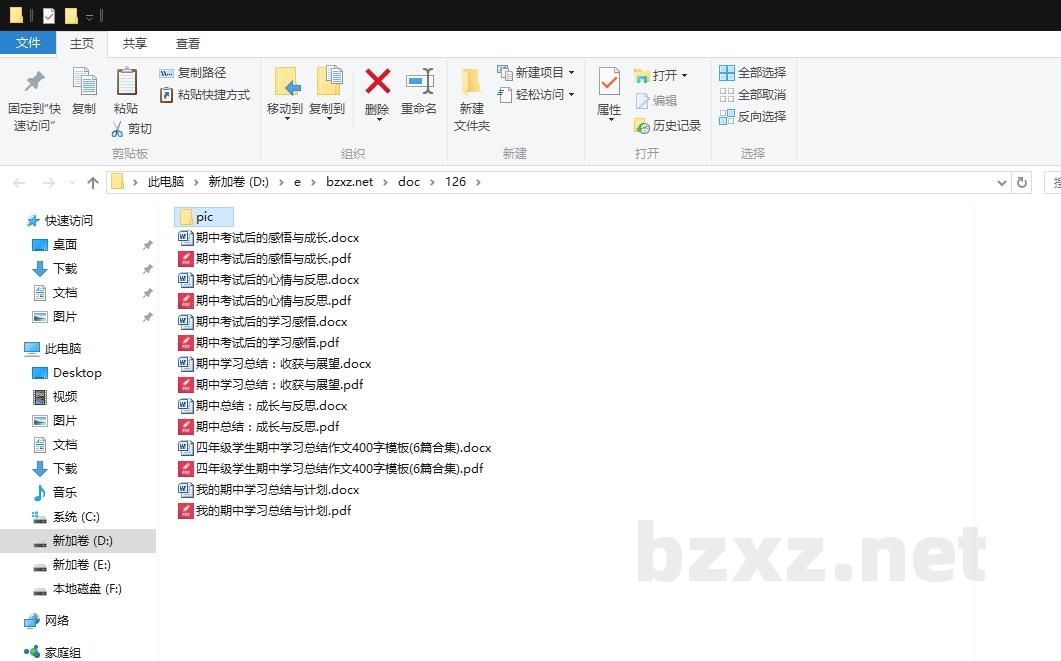
Task: Open the 查看 (View) ribbon tab
Action: click(188, 43)
